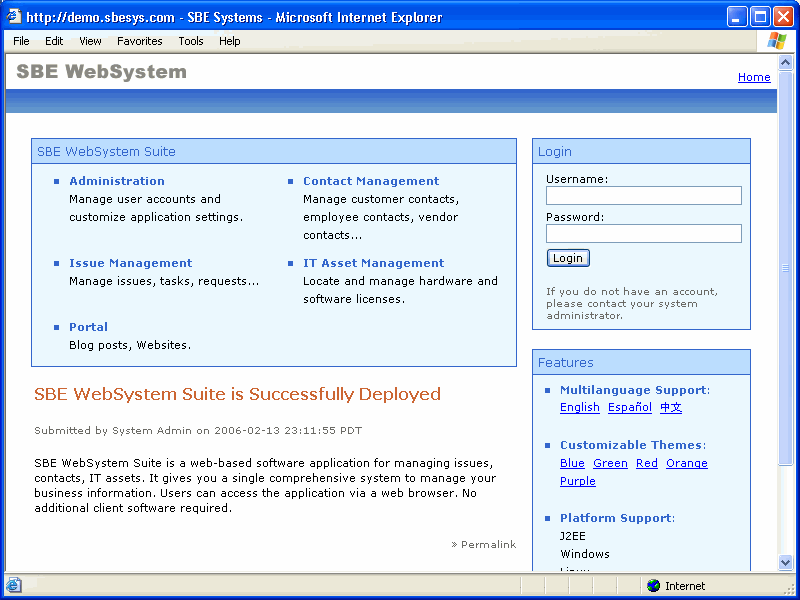This screenshot has width=800, height=600.
Task: Click the scrollbar down arrow
Action: tap(785, 562)
